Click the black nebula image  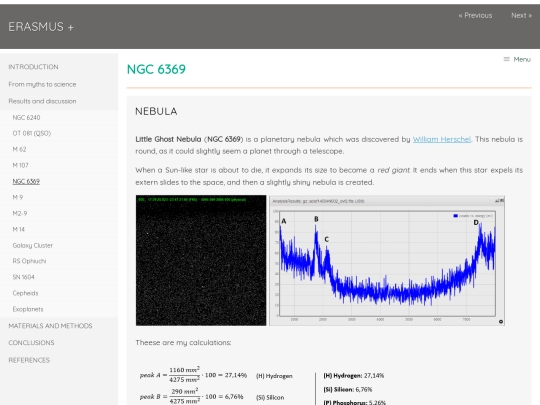click(201, 260)
